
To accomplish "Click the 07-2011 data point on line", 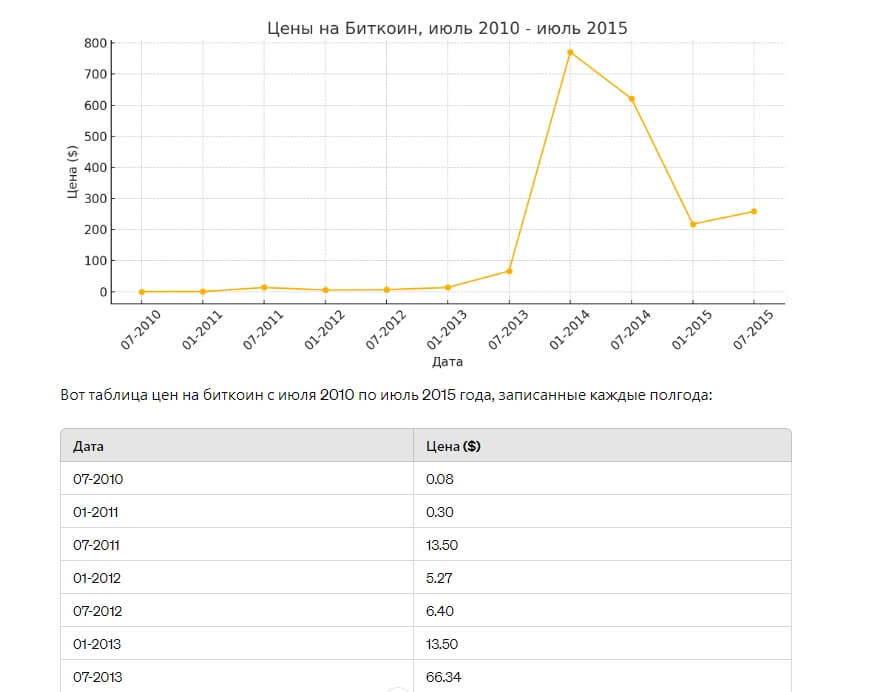I will [264, 288].
